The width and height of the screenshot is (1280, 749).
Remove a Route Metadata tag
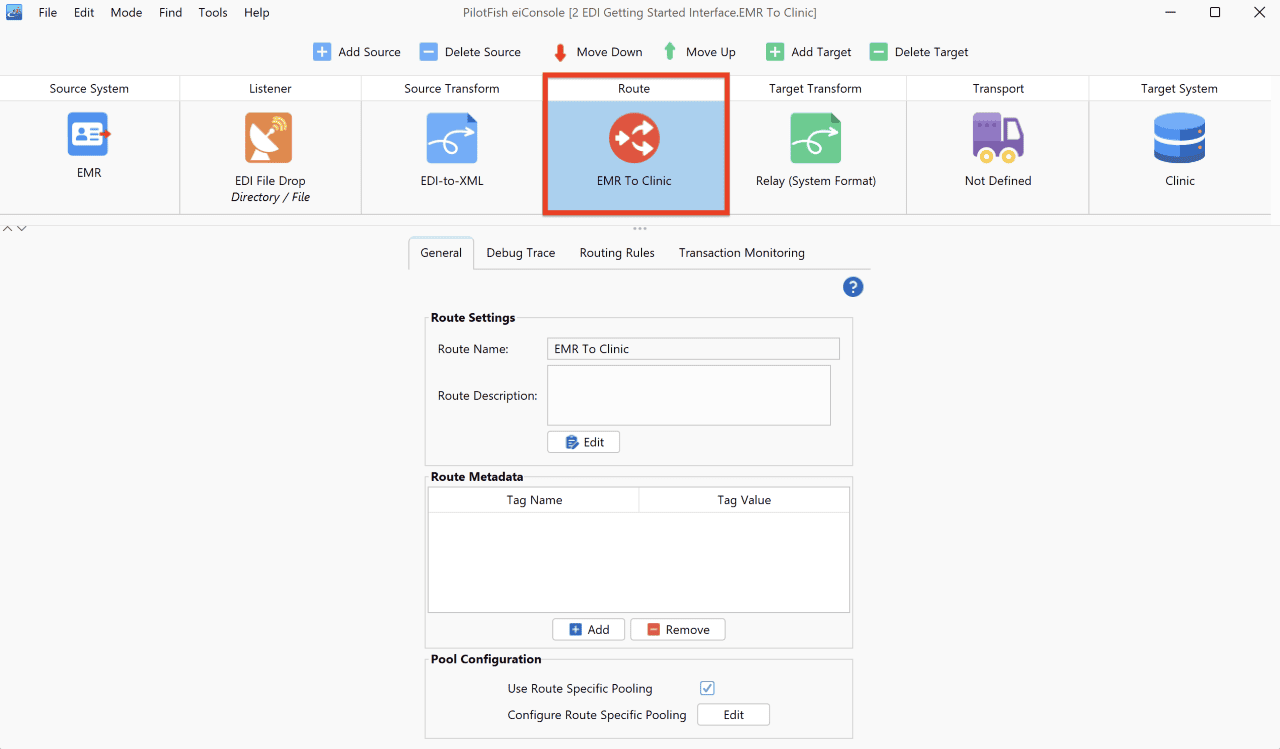[x=678, y=629]
